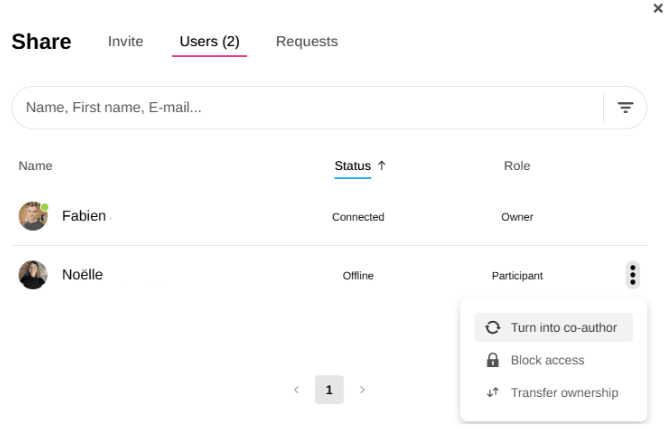Select the Users (2) tab
The image size is (670, 430).
point(209,42)
